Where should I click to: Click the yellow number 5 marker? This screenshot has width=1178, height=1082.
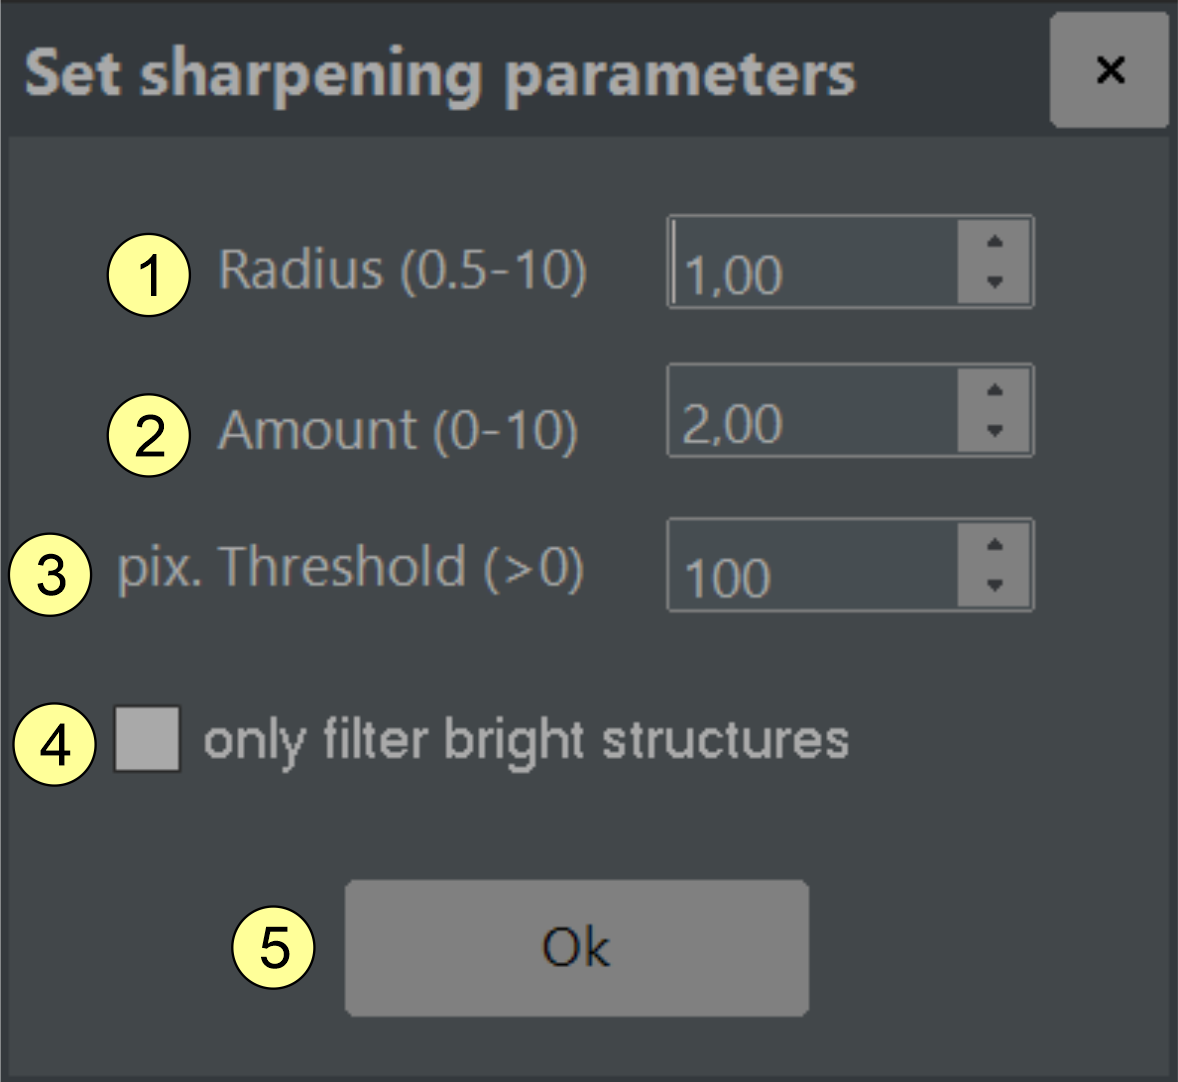[273, 946]
